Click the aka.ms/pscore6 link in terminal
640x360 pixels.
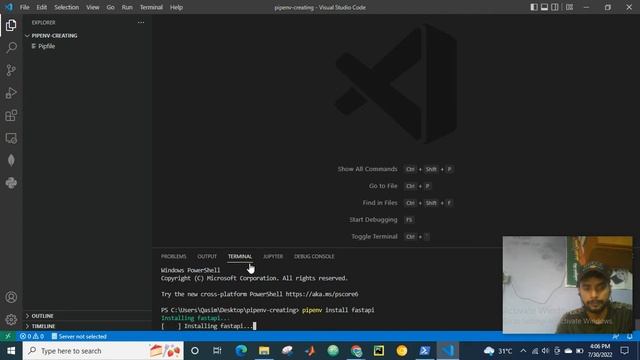[322, 294]
